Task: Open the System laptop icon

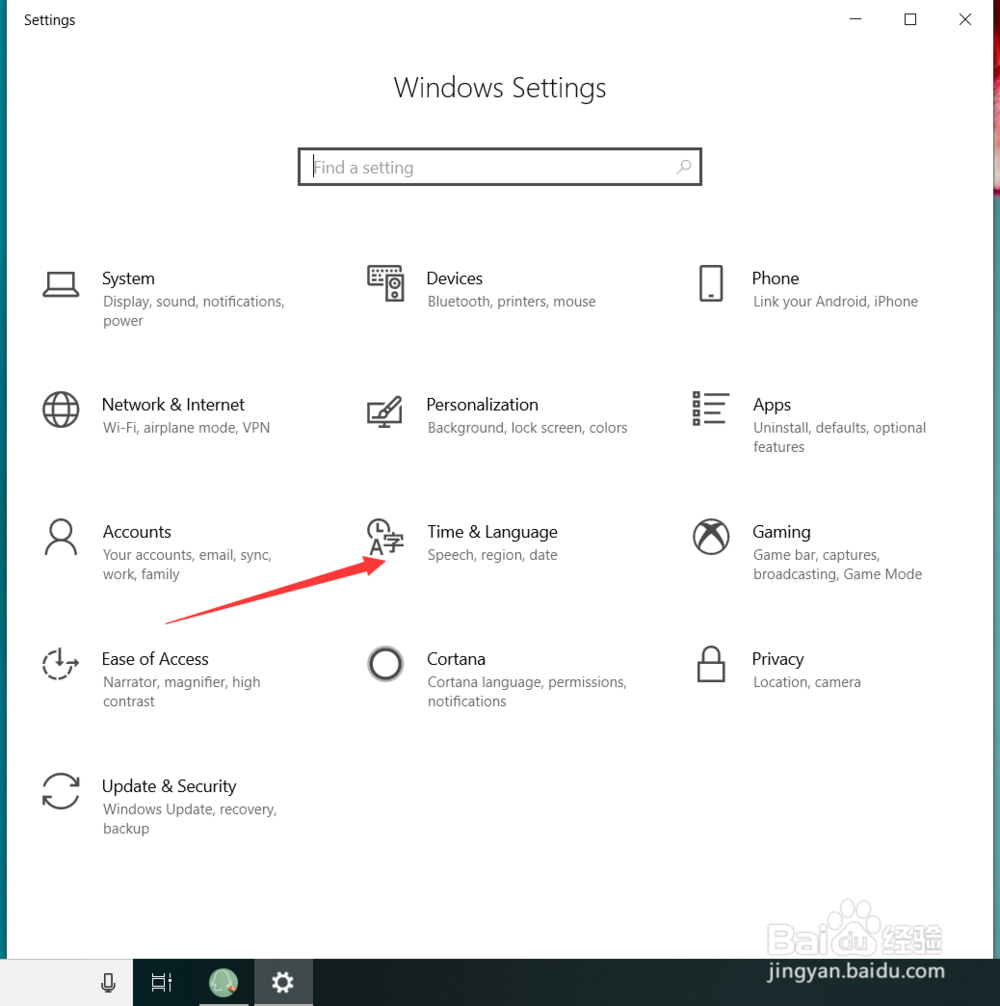Action: (x=61, y=284)
